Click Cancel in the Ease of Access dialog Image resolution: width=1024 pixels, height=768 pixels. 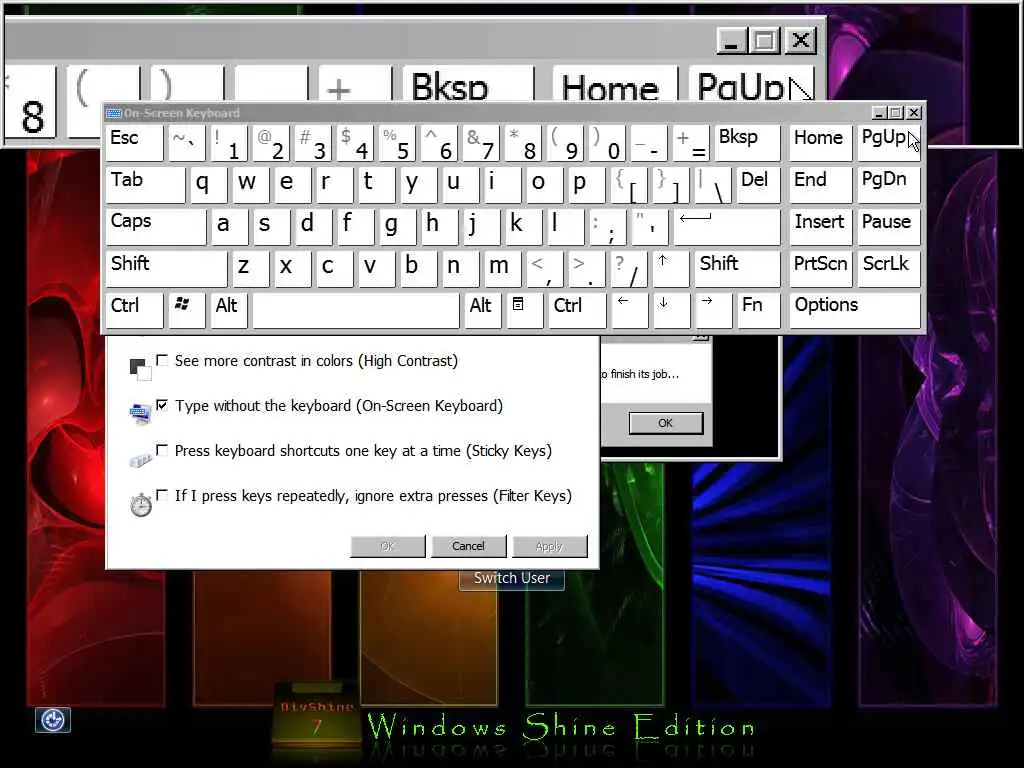(x=468, y=546)
